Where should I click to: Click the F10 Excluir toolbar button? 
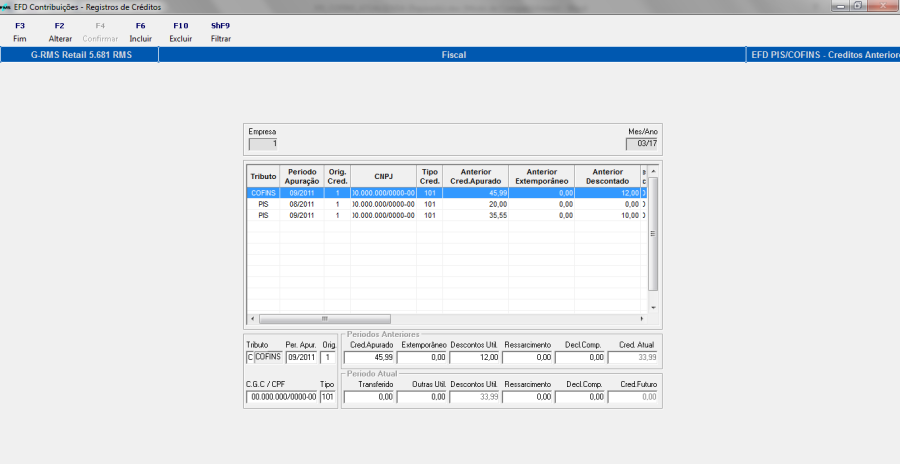click(181, 32)
